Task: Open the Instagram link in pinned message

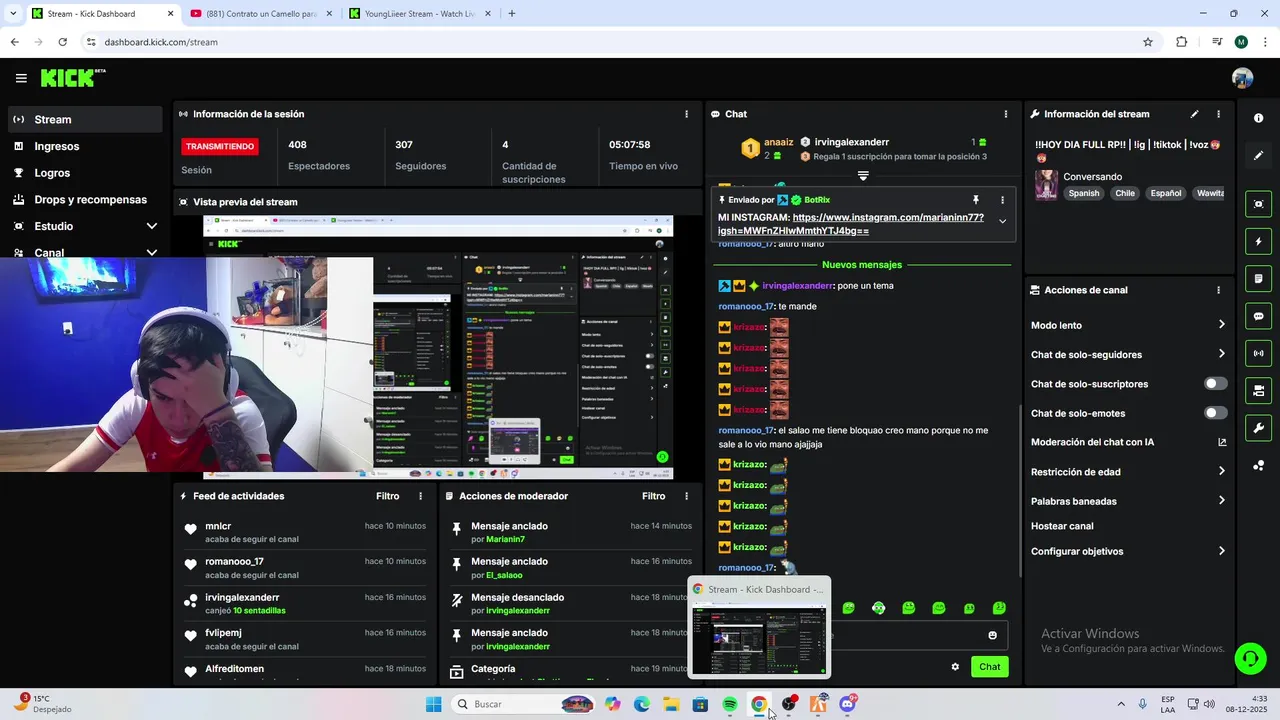Action: click(851, 224)
